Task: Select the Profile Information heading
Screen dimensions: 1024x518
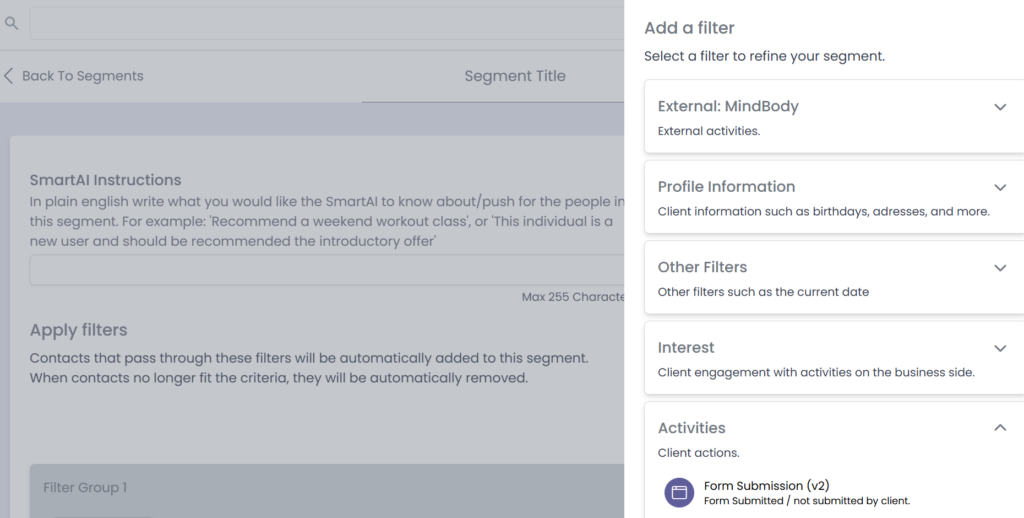Action: (726, 187)
